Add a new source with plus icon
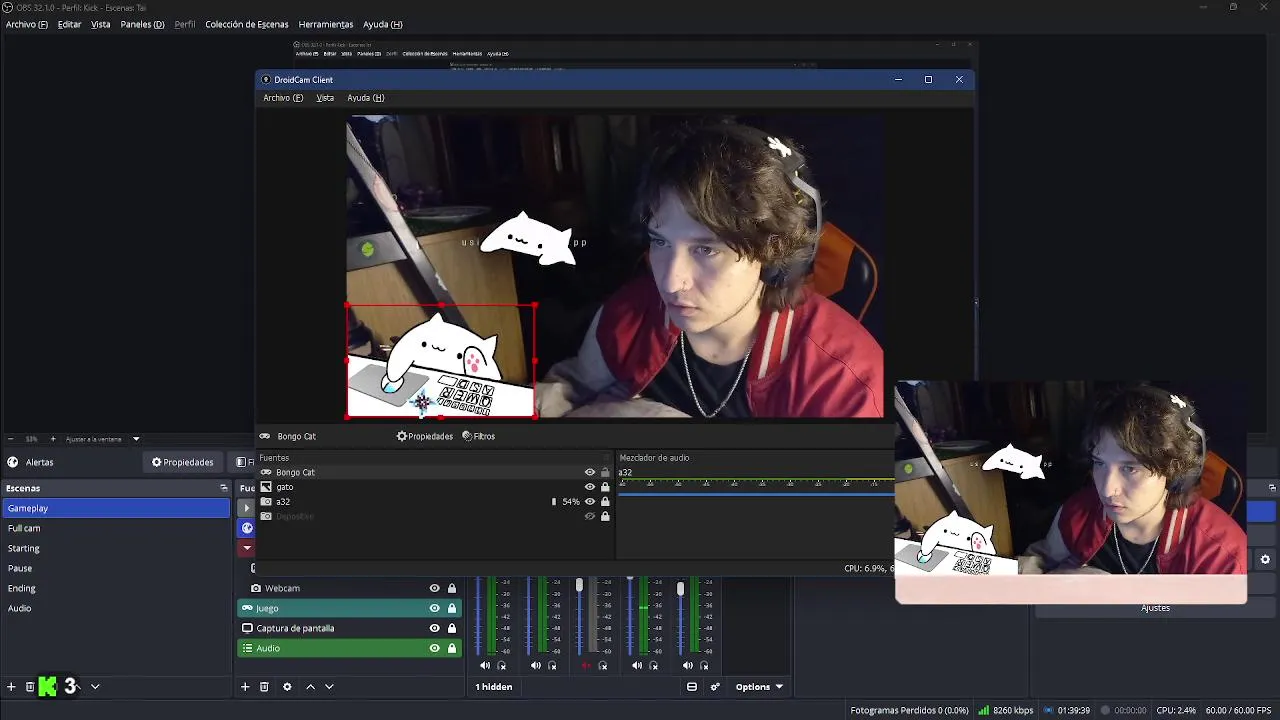The width and height of the screenshot is (1280, 720). (x=245, y=687)
